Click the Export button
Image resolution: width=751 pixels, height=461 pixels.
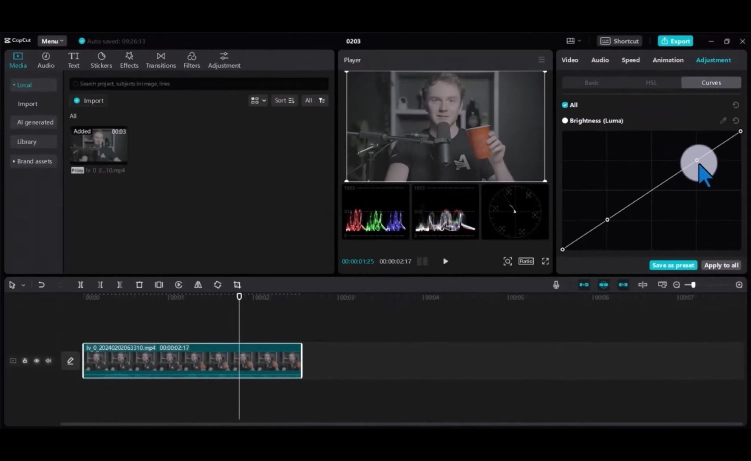click(x=675, y=41)
